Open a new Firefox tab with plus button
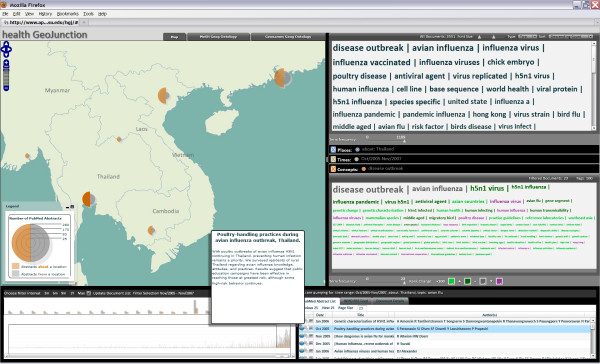This screenshot has height=364, width=600. [x=84, y=23]
